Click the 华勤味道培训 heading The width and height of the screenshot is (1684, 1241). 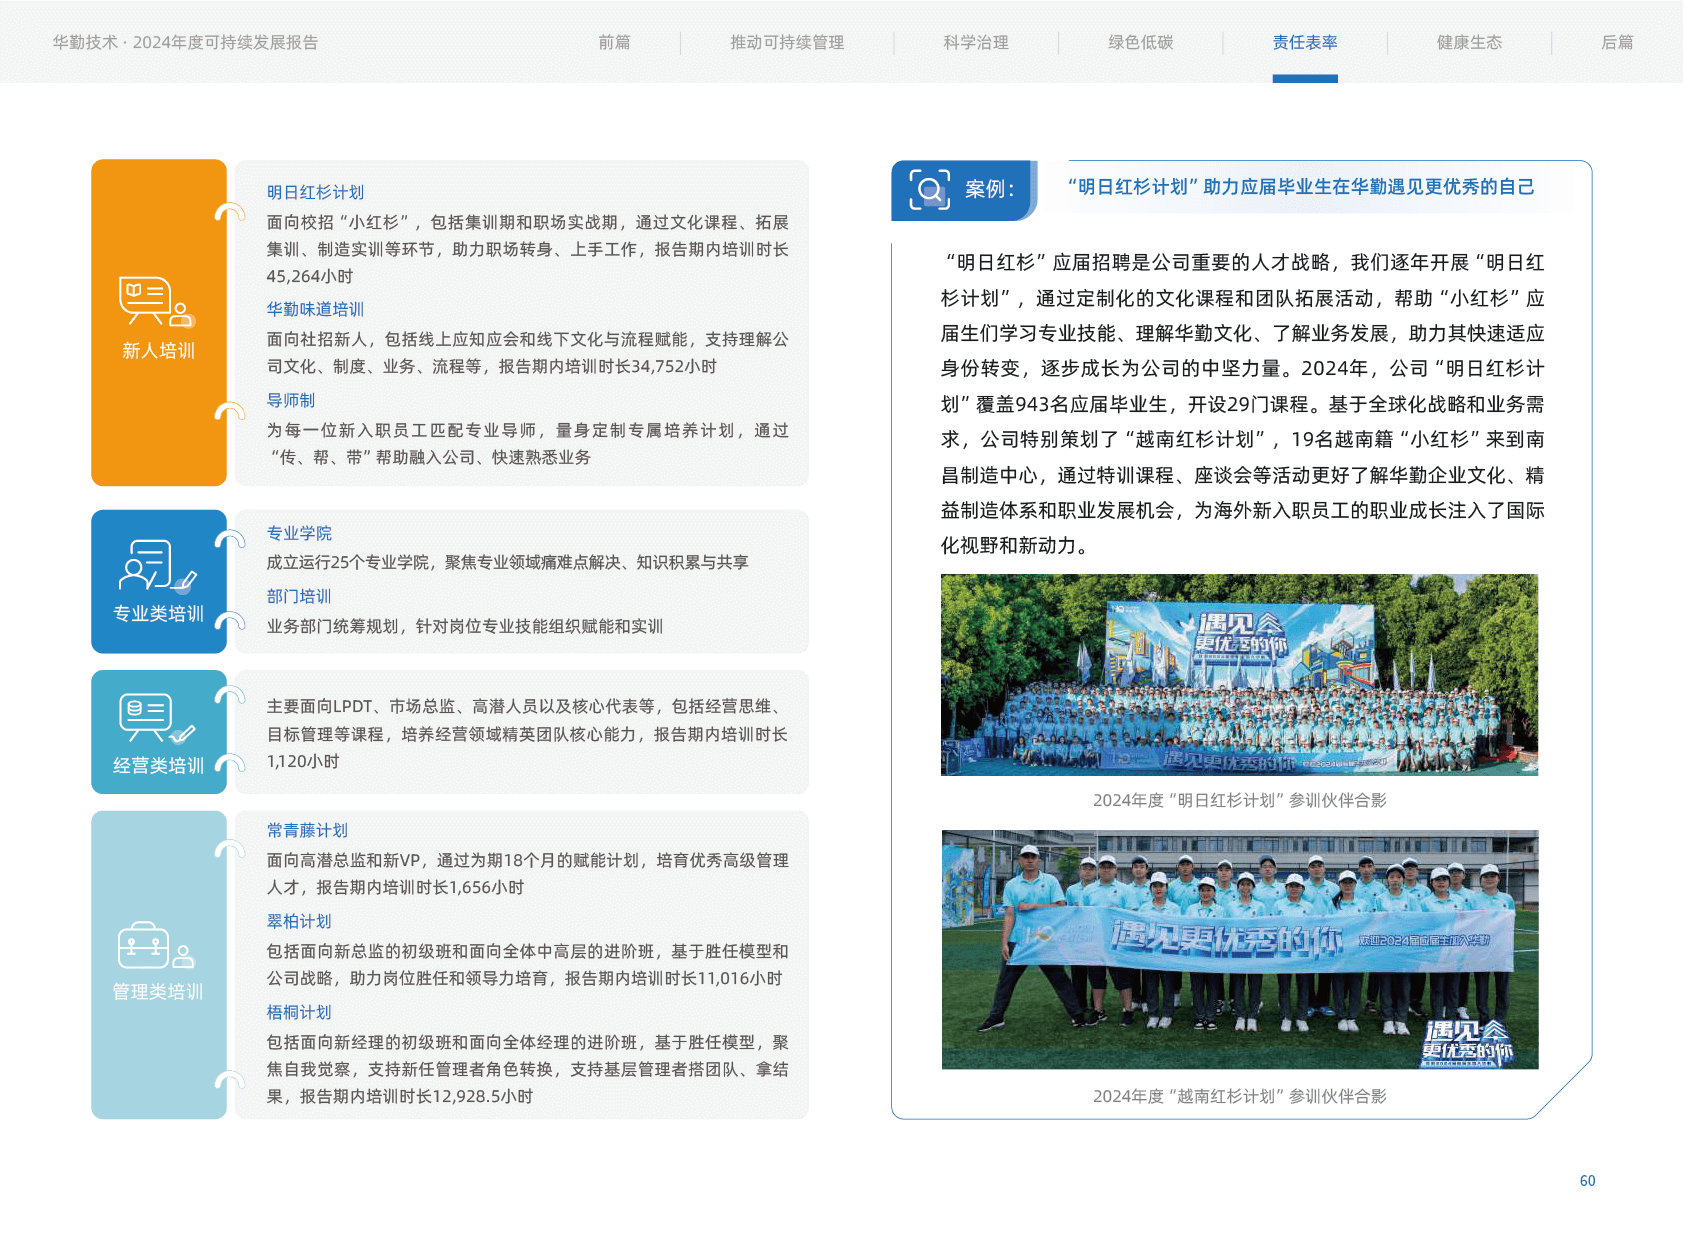pyautogui.click(x=315, y=309)
